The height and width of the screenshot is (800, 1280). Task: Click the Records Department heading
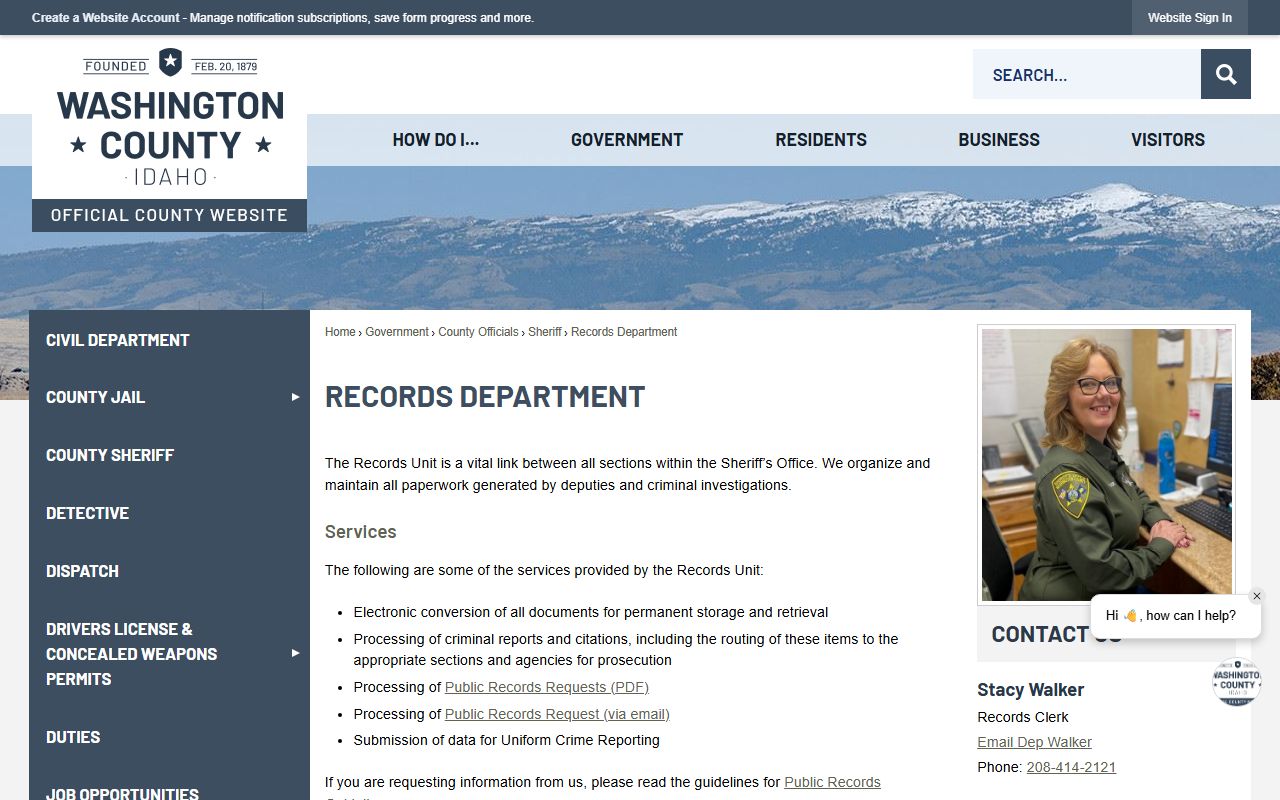click(485, 397)
